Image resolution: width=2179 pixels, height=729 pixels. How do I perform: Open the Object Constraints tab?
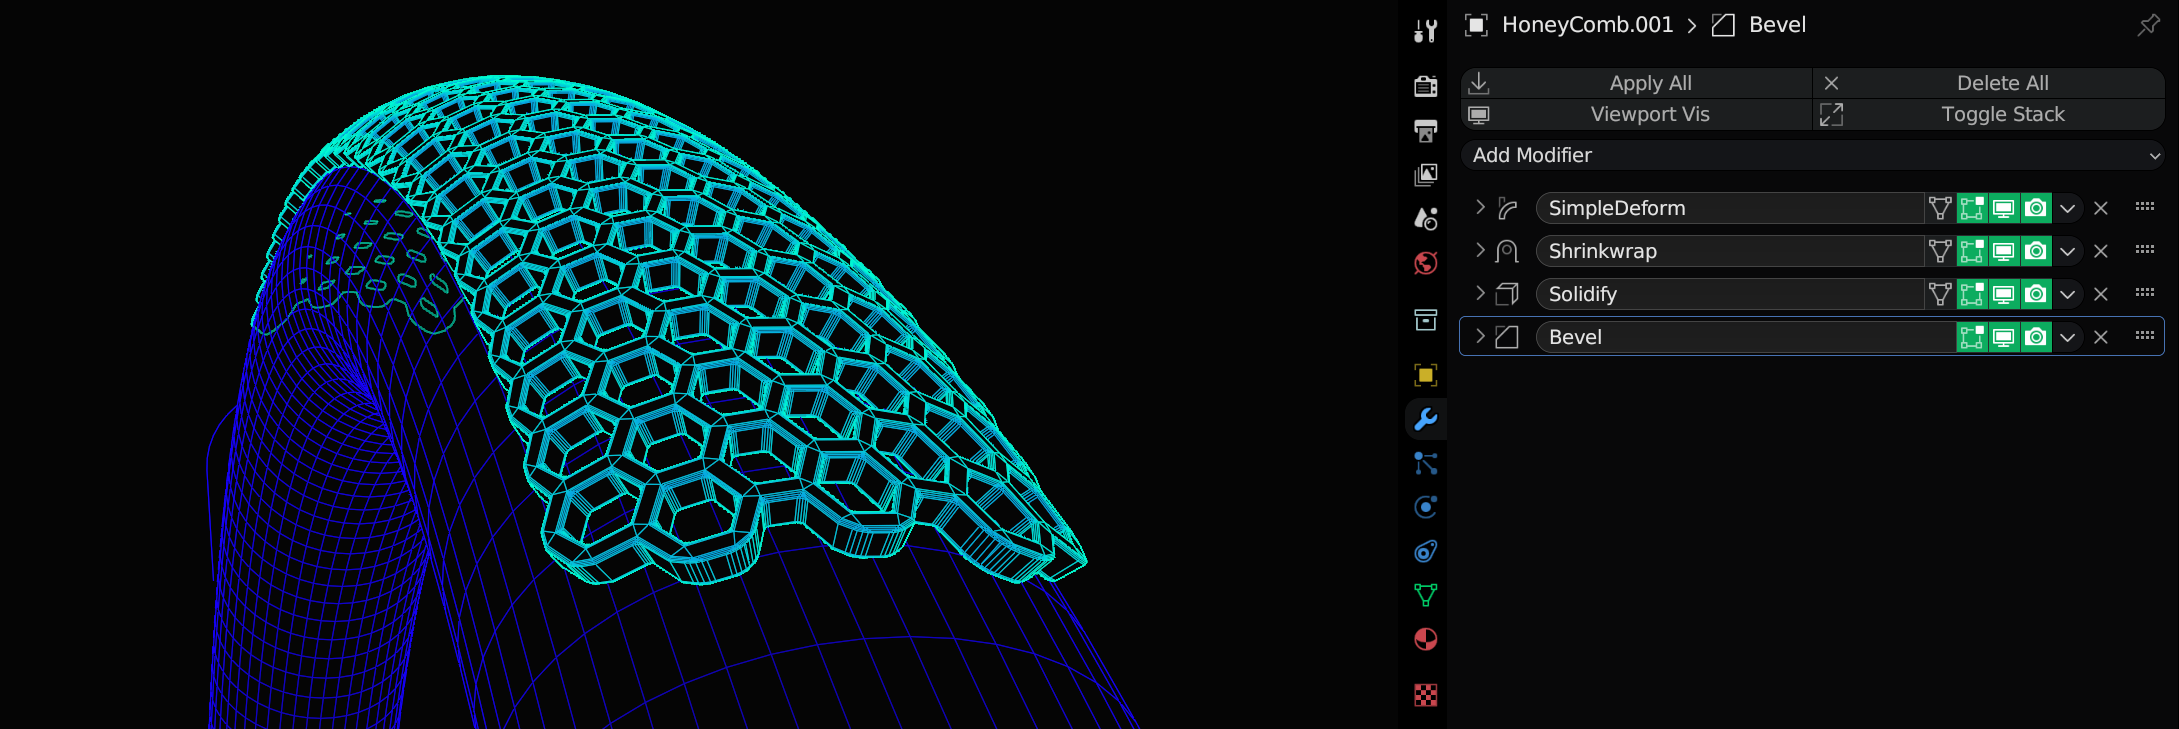pos(1426,551)
